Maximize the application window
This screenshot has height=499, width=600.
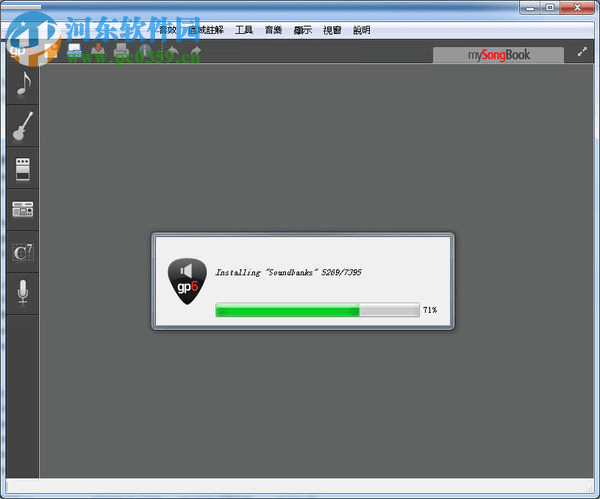coord(550,8)
